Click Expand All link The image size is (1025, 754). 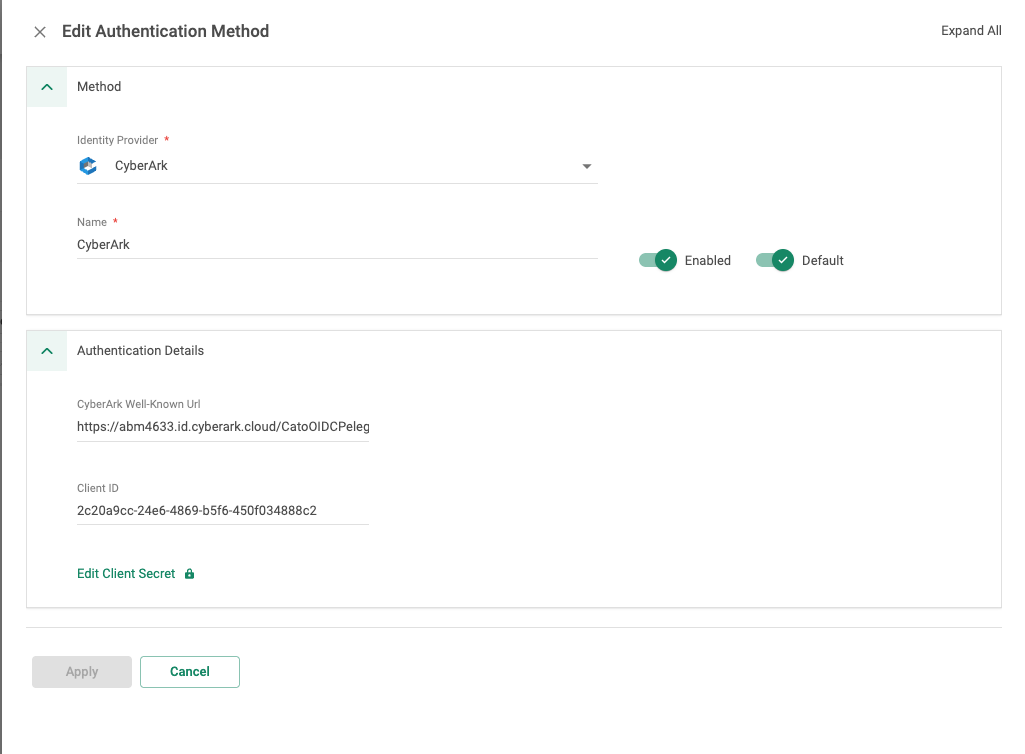(971, 31)
